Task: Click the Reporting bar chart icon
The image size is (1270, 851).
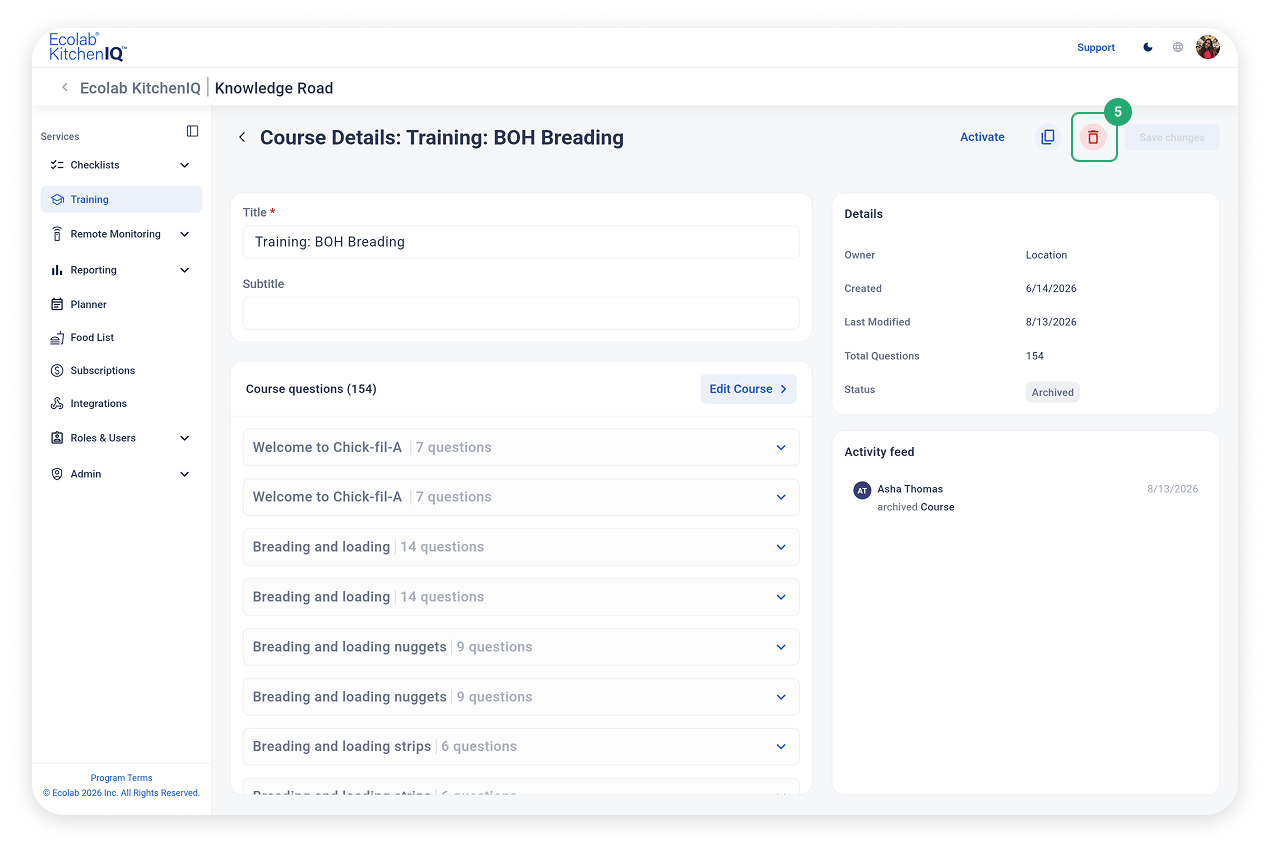Action: (x=57, y=270)
